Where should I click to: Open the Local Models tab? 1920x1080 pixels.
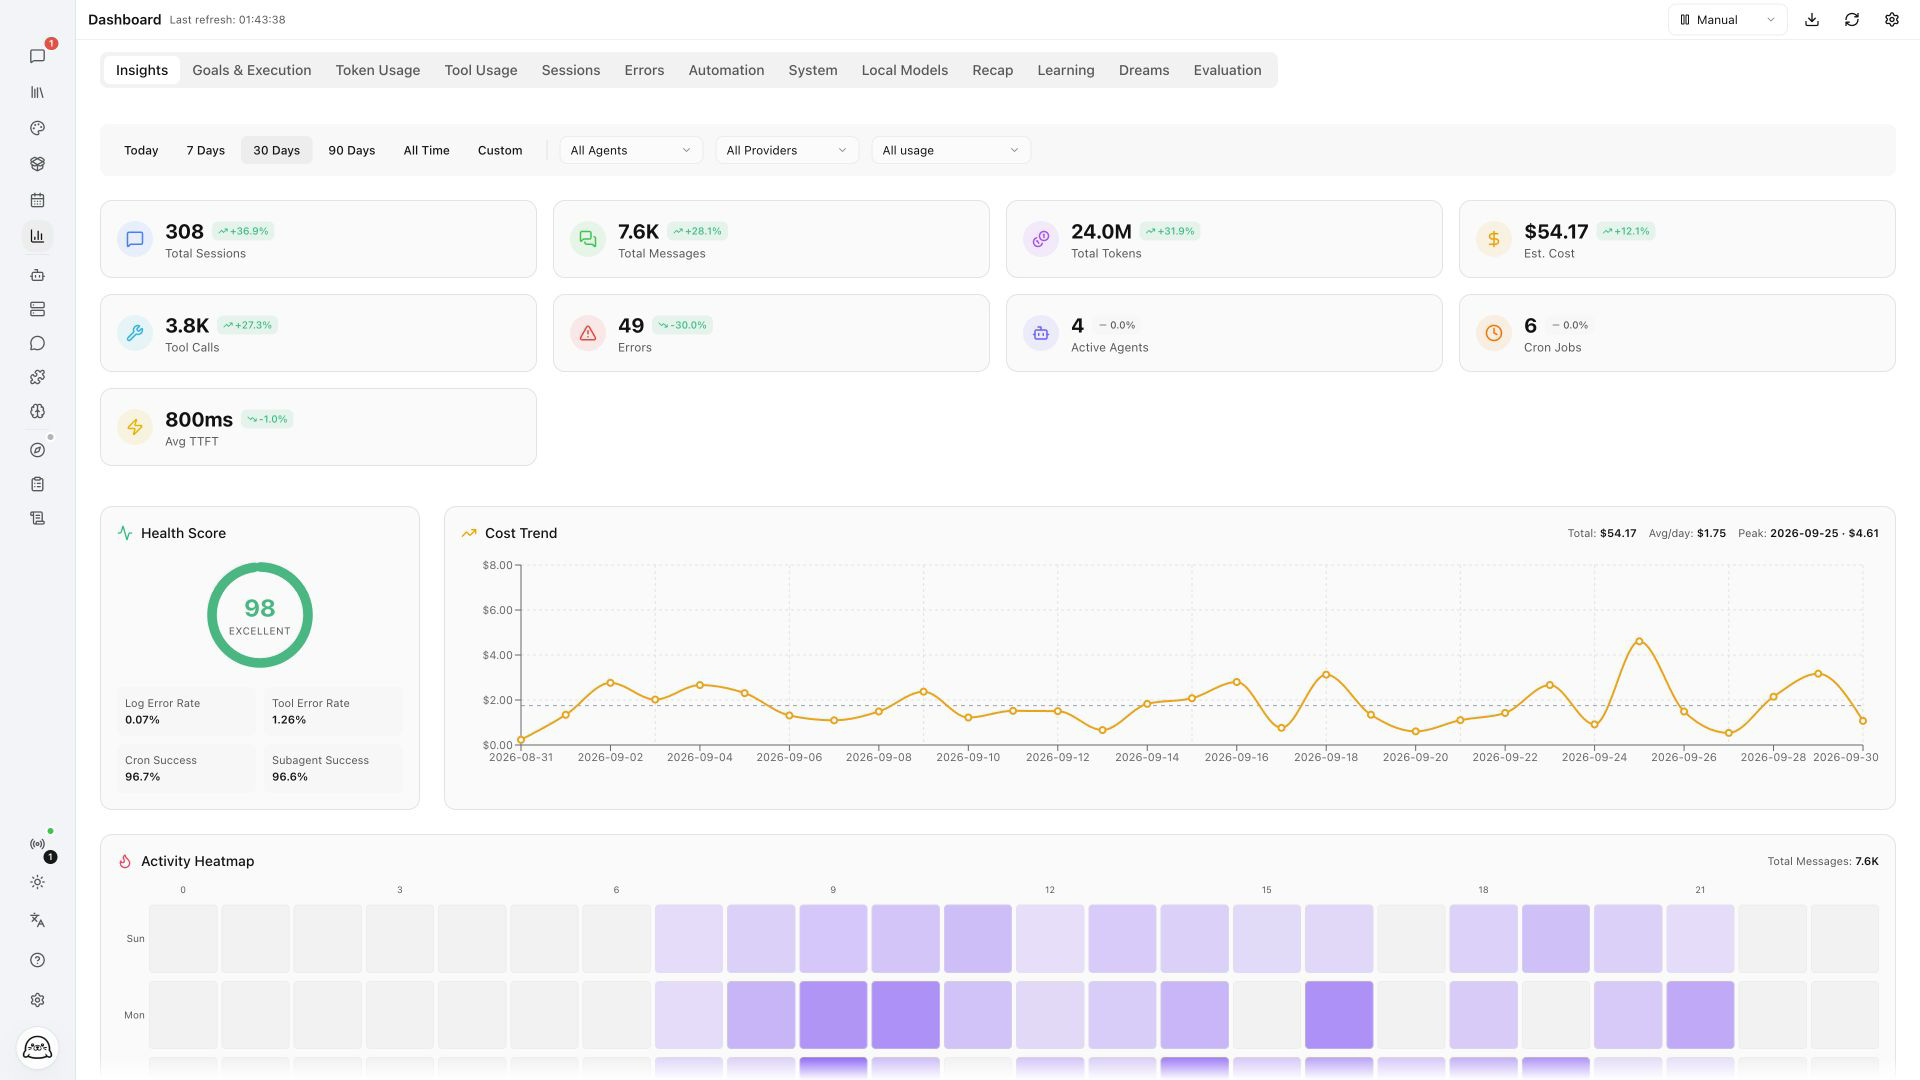pyautogui.click(x=905, y=70)
